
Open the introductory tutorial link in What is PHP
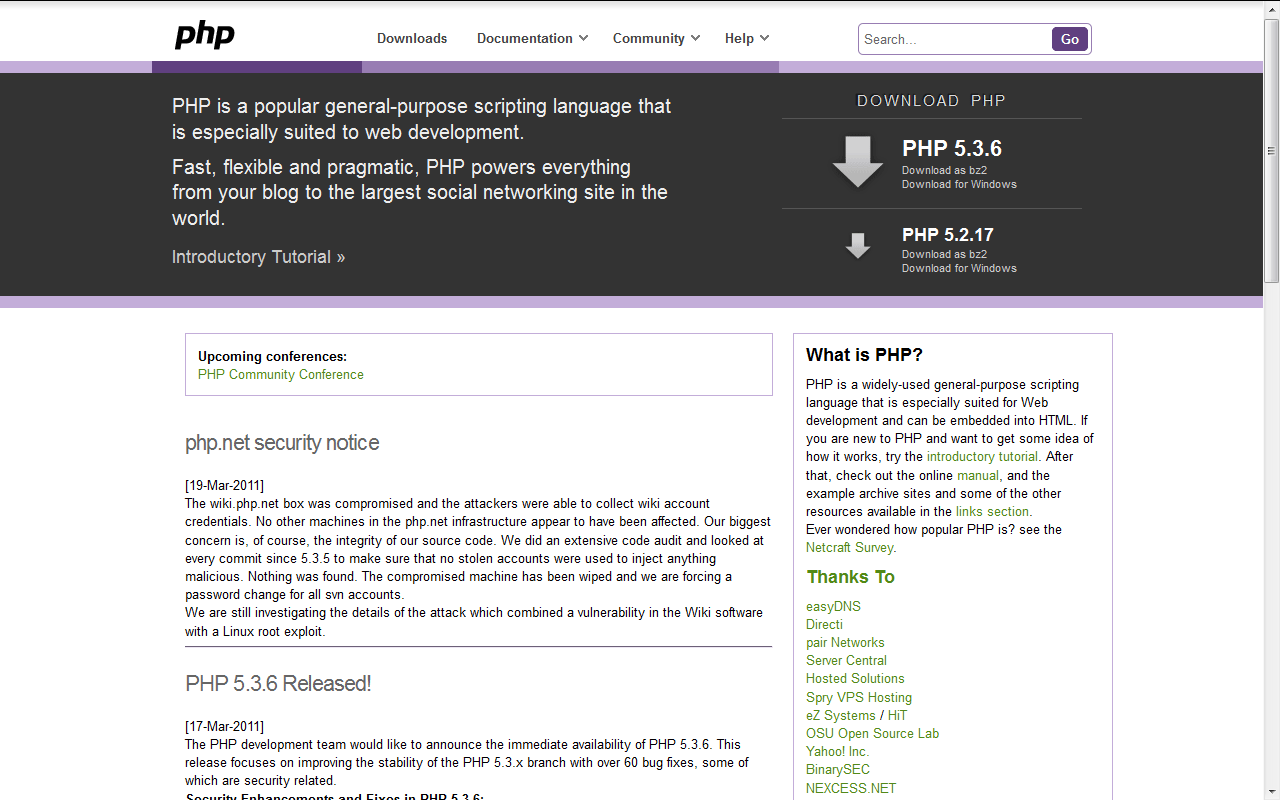pyautogui.click(x=982, y=456)
